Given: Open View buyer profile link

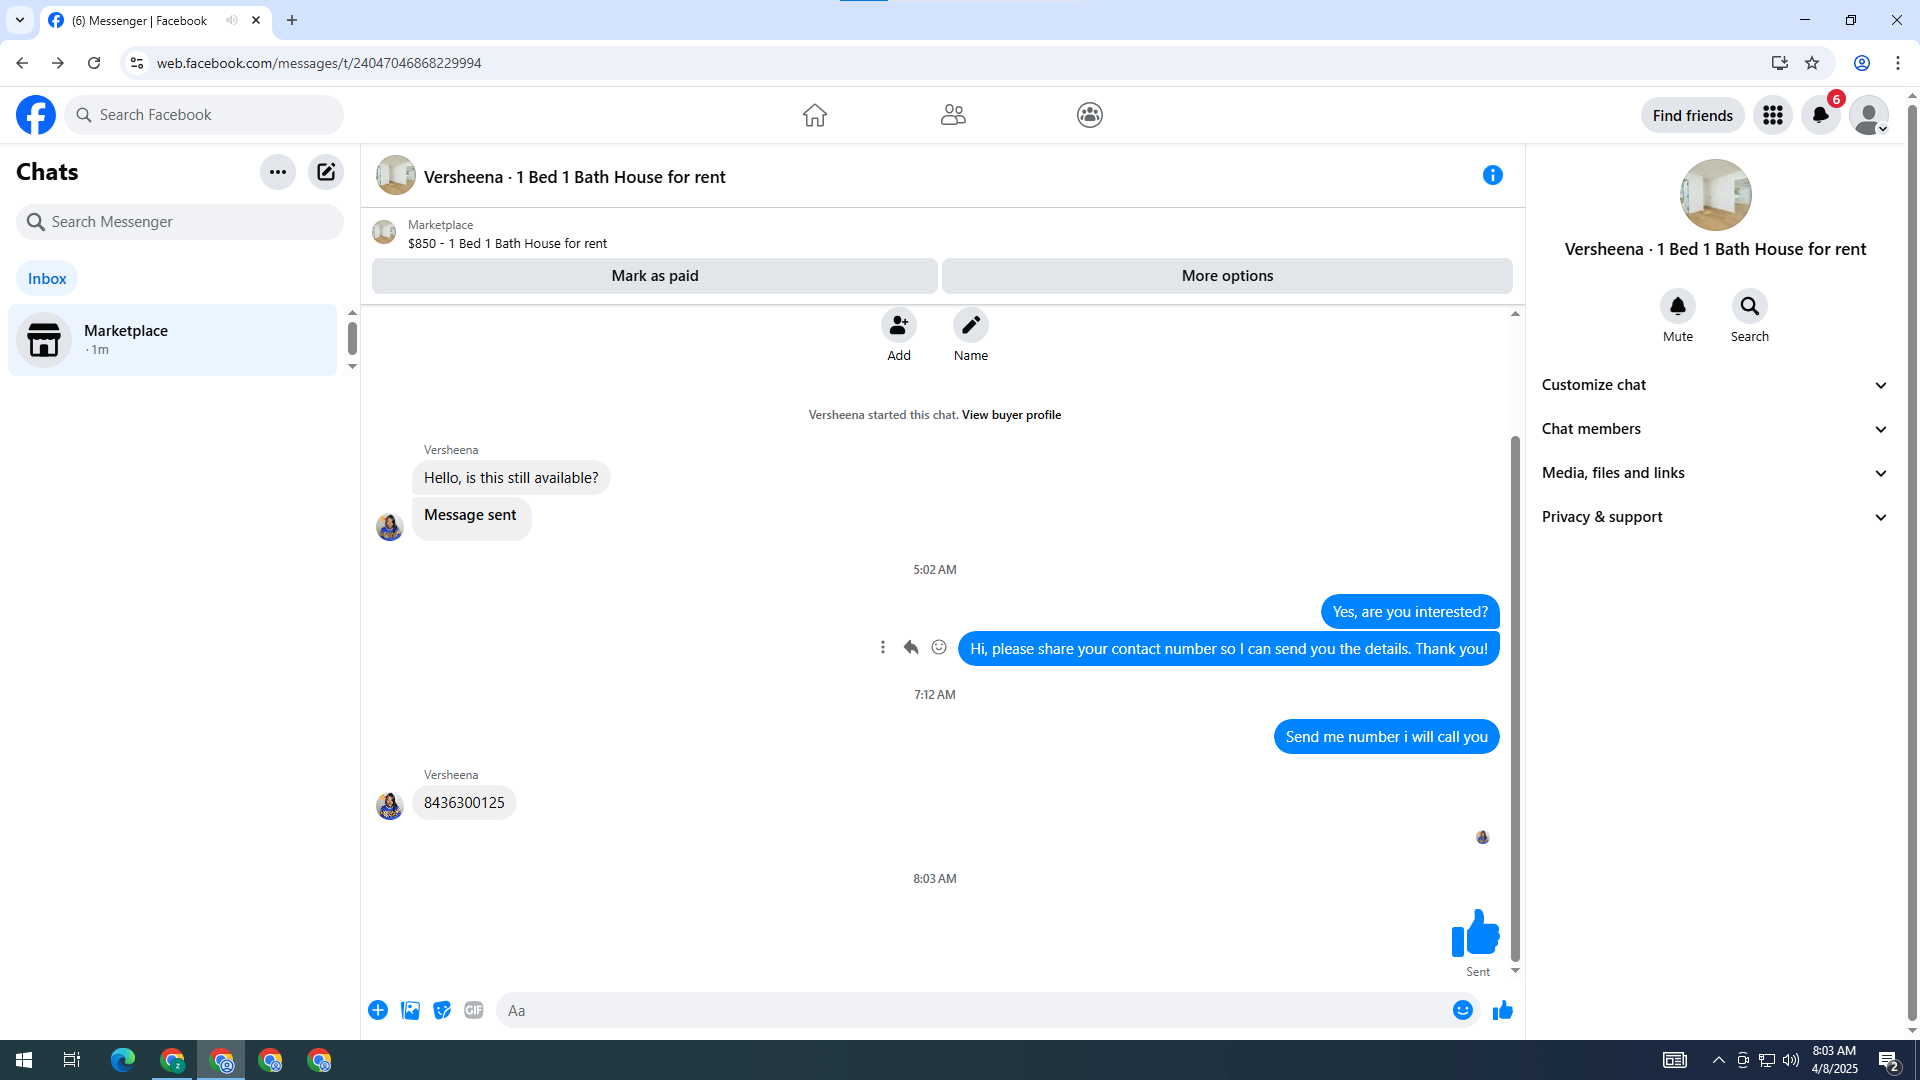Looking at the screenshot, I should [1011, 414].
